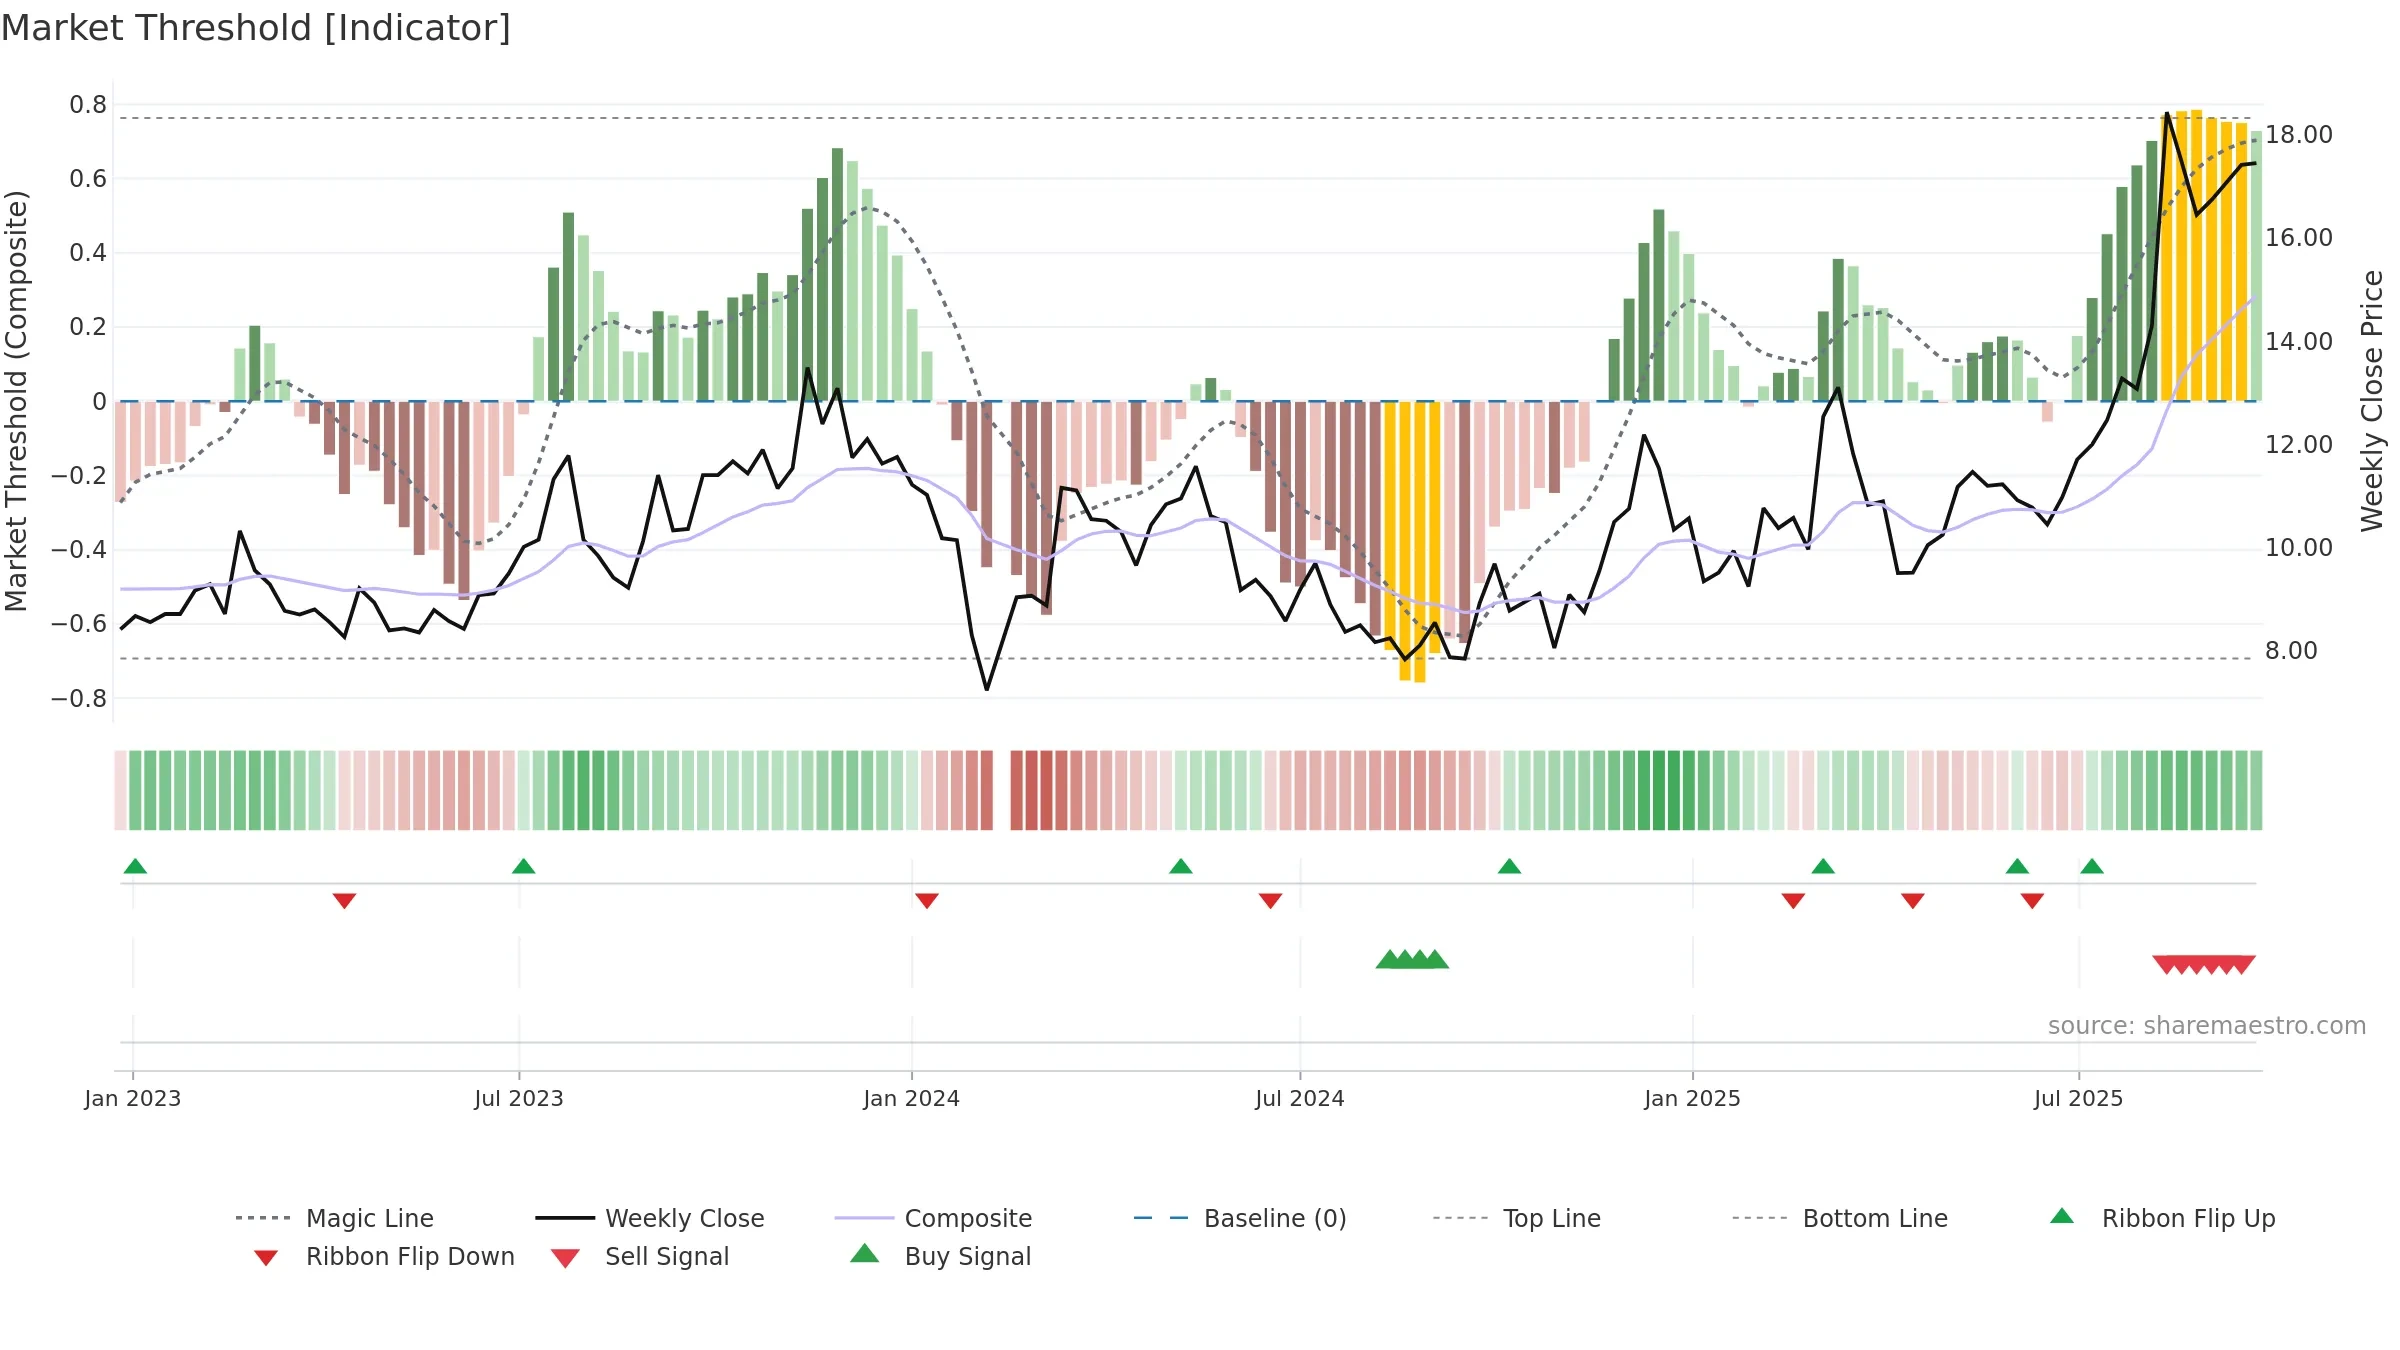The image size is (2400, 1350).
Task: Toggle the Baseline (0) legend entry
Action: pyautogui.click(x=1240, y=1218)
